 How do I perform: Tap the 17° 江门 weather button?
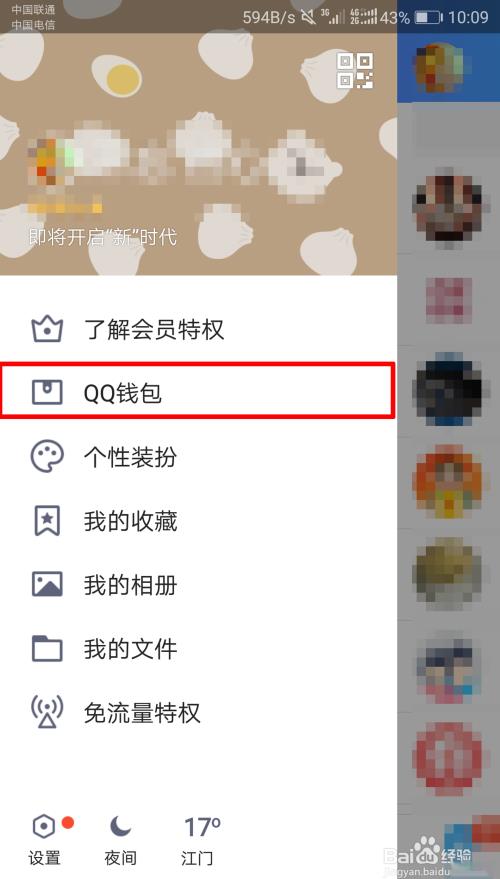[201, 840]
